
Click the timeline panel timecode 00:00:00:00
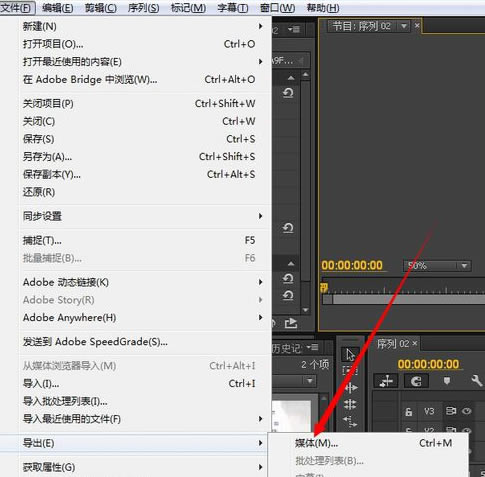pos(428,364)
